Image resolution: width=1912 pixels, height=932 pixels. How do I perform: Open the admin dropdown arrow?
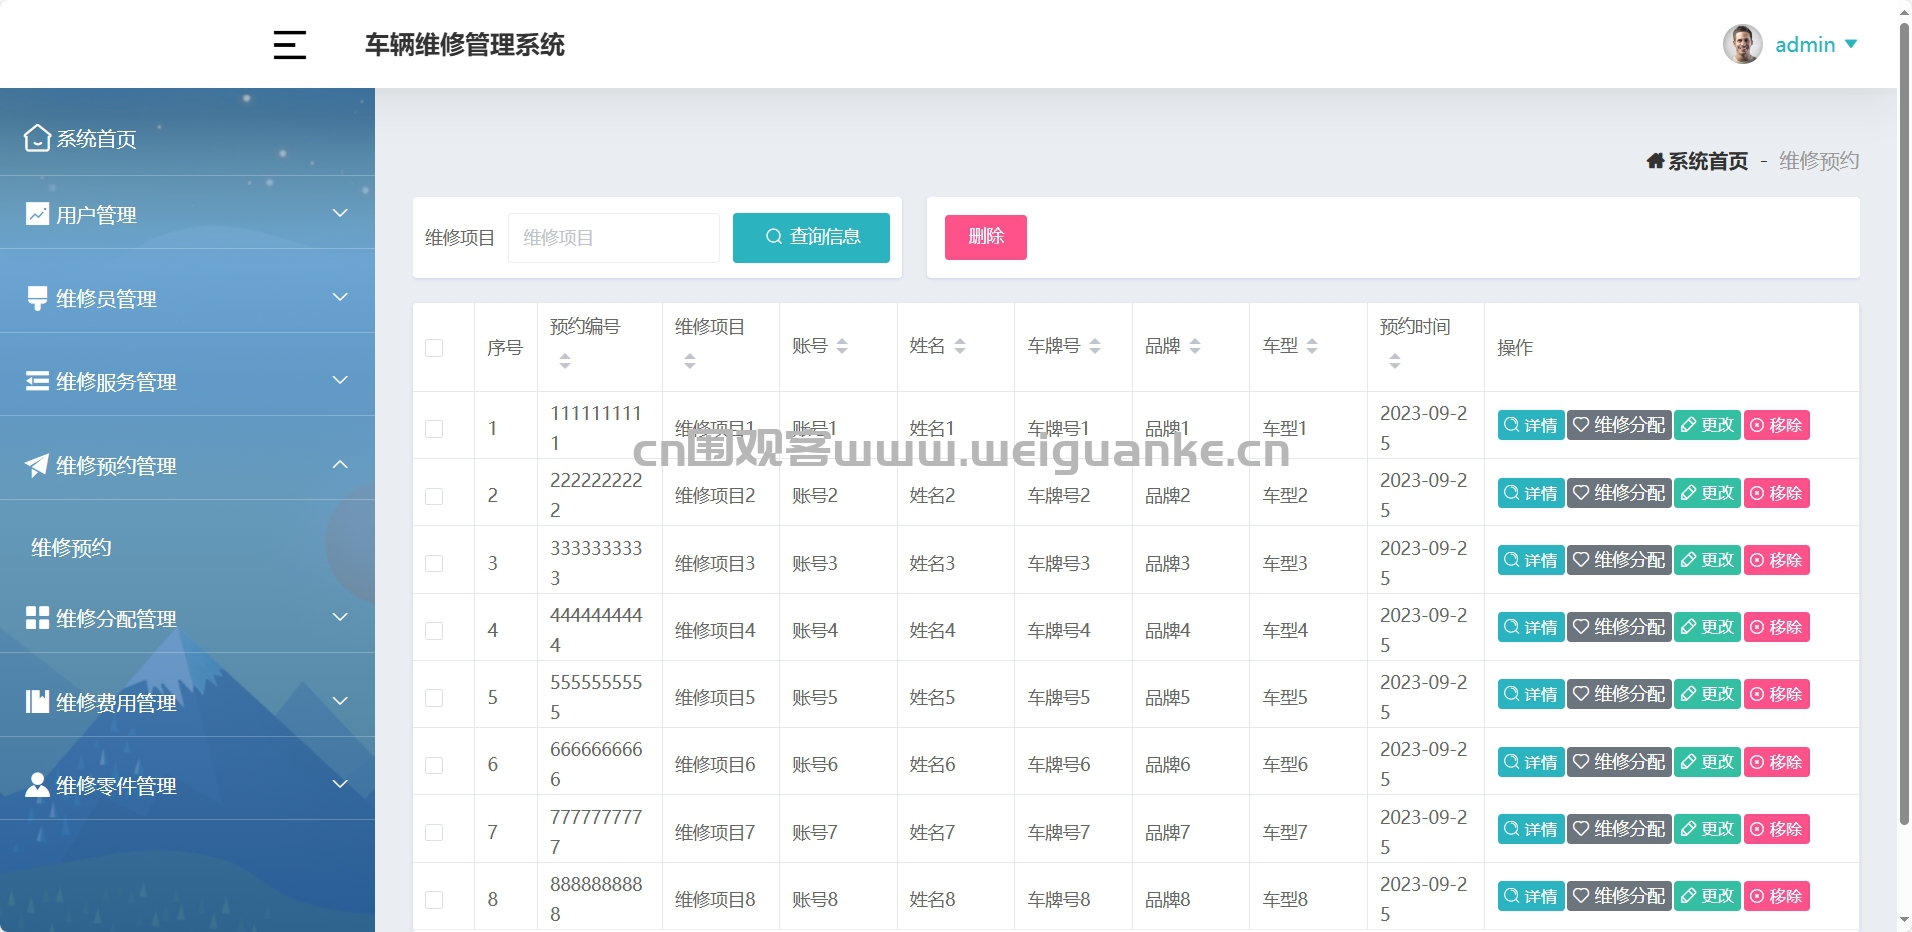coord(1851,44)
